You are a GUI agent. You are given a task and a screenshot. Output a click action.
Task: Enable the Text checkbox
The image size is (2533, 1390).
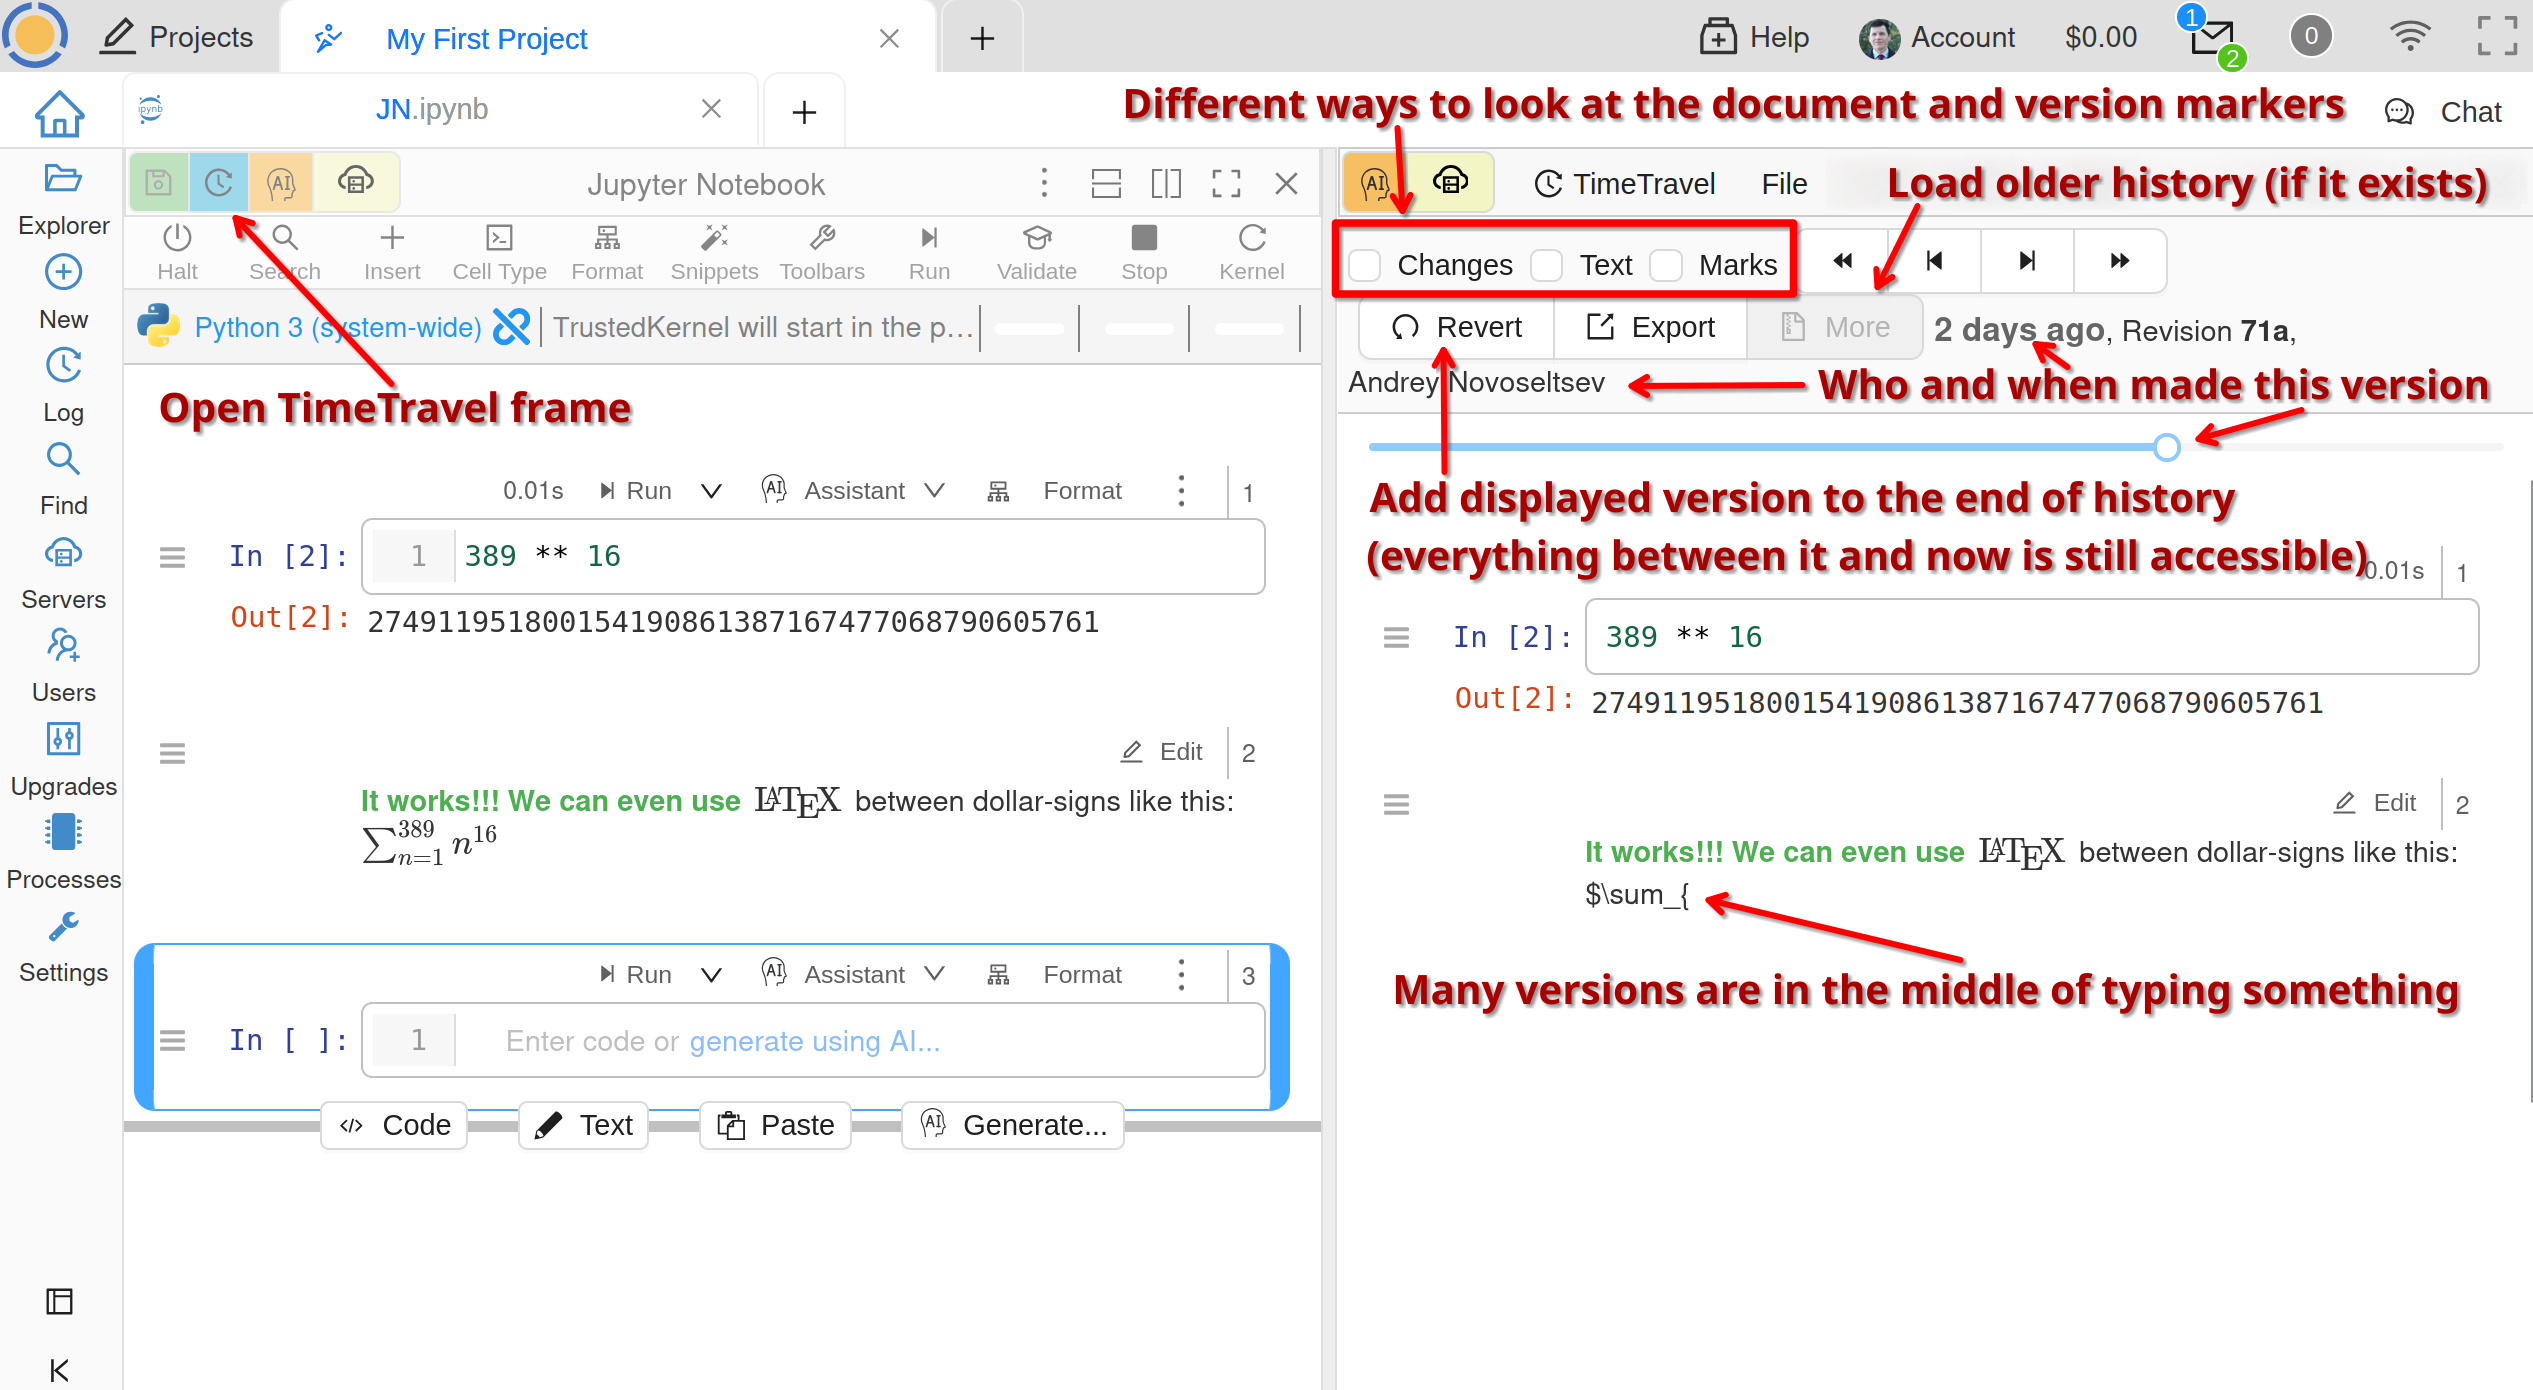(x=1547, y=266)
